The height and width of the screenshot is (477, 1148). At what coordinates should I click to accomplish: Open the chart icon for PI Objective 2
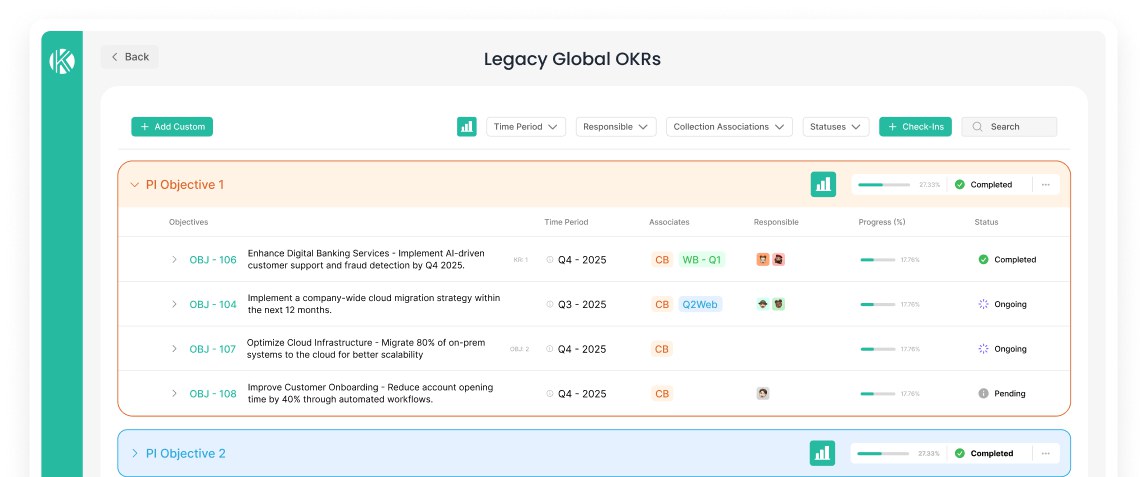[x=822, y=453]
